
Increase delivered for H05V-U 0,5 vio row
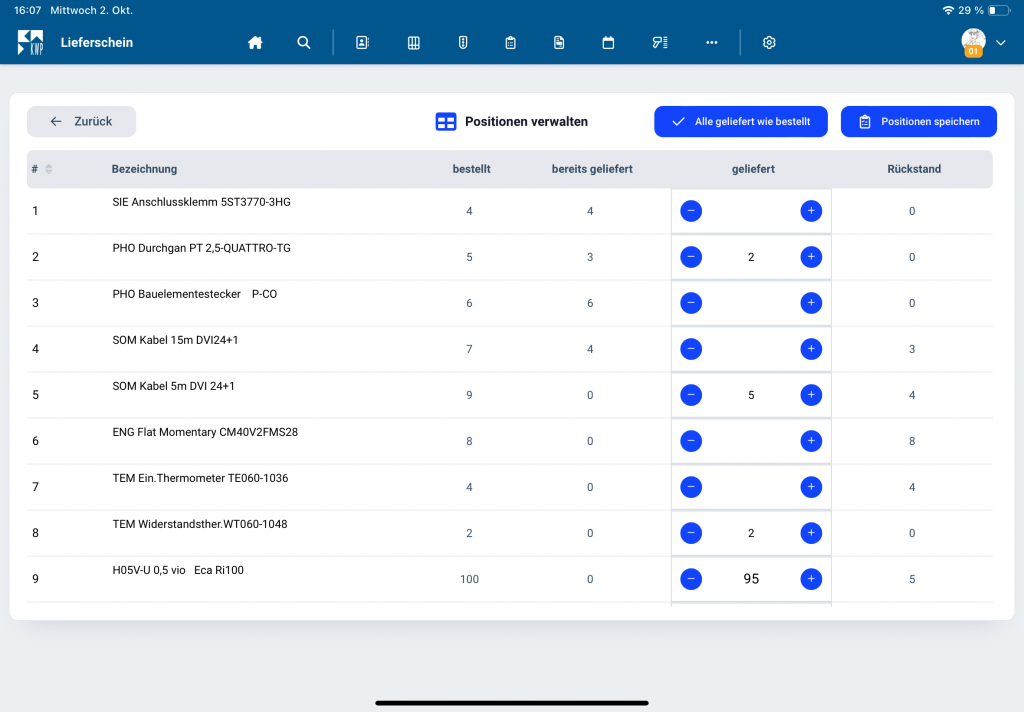[x=811, y=579]
